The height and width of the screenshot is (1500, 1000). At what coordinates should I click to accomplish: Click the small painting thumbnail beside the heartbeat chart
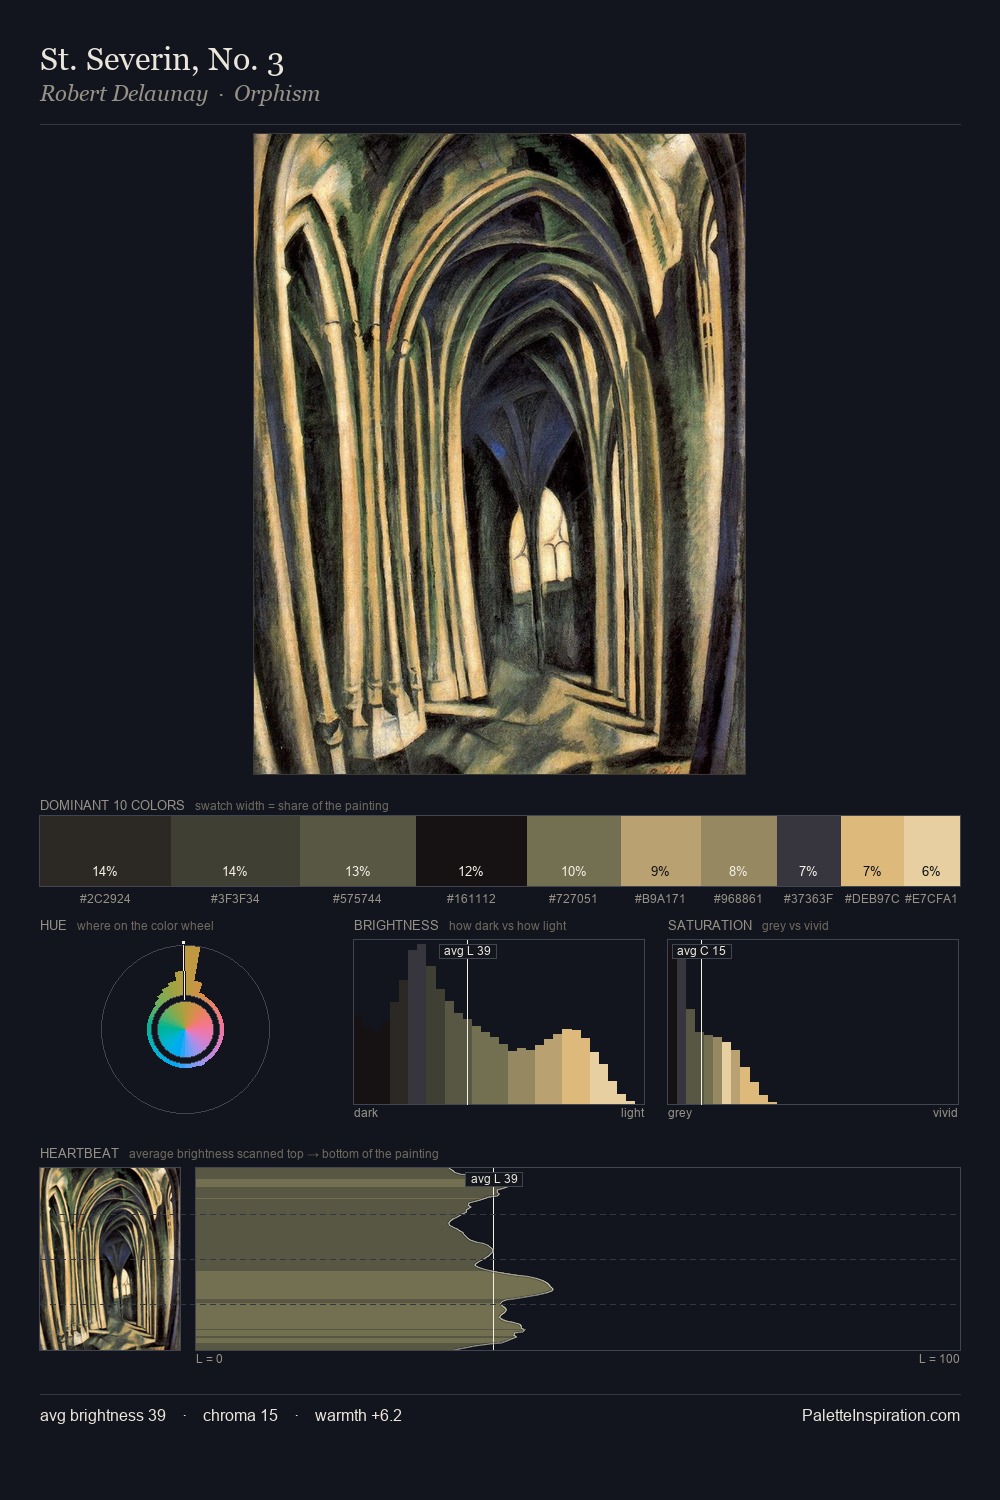click(110, 1259)
